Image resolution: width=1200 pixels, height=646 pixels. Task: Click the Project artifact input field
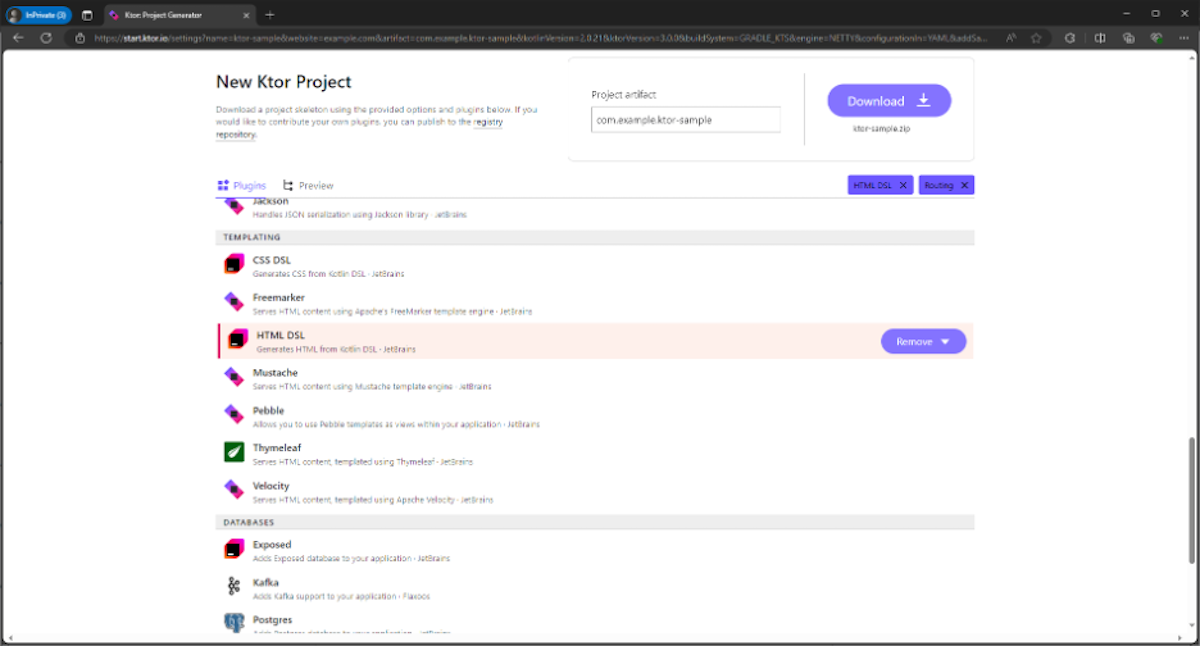coord(686,120)
